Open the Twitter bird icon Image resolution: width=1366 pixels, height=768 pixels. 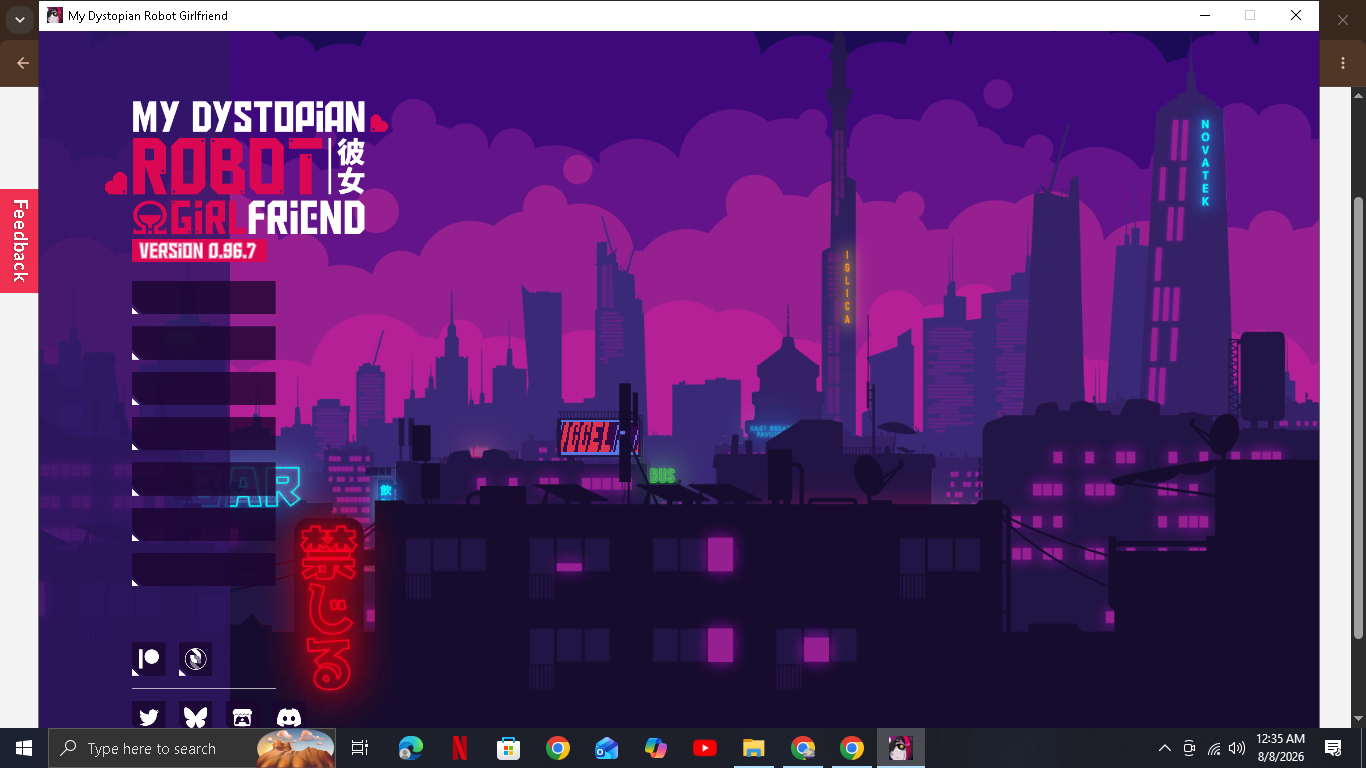click(x=149, y=717)
